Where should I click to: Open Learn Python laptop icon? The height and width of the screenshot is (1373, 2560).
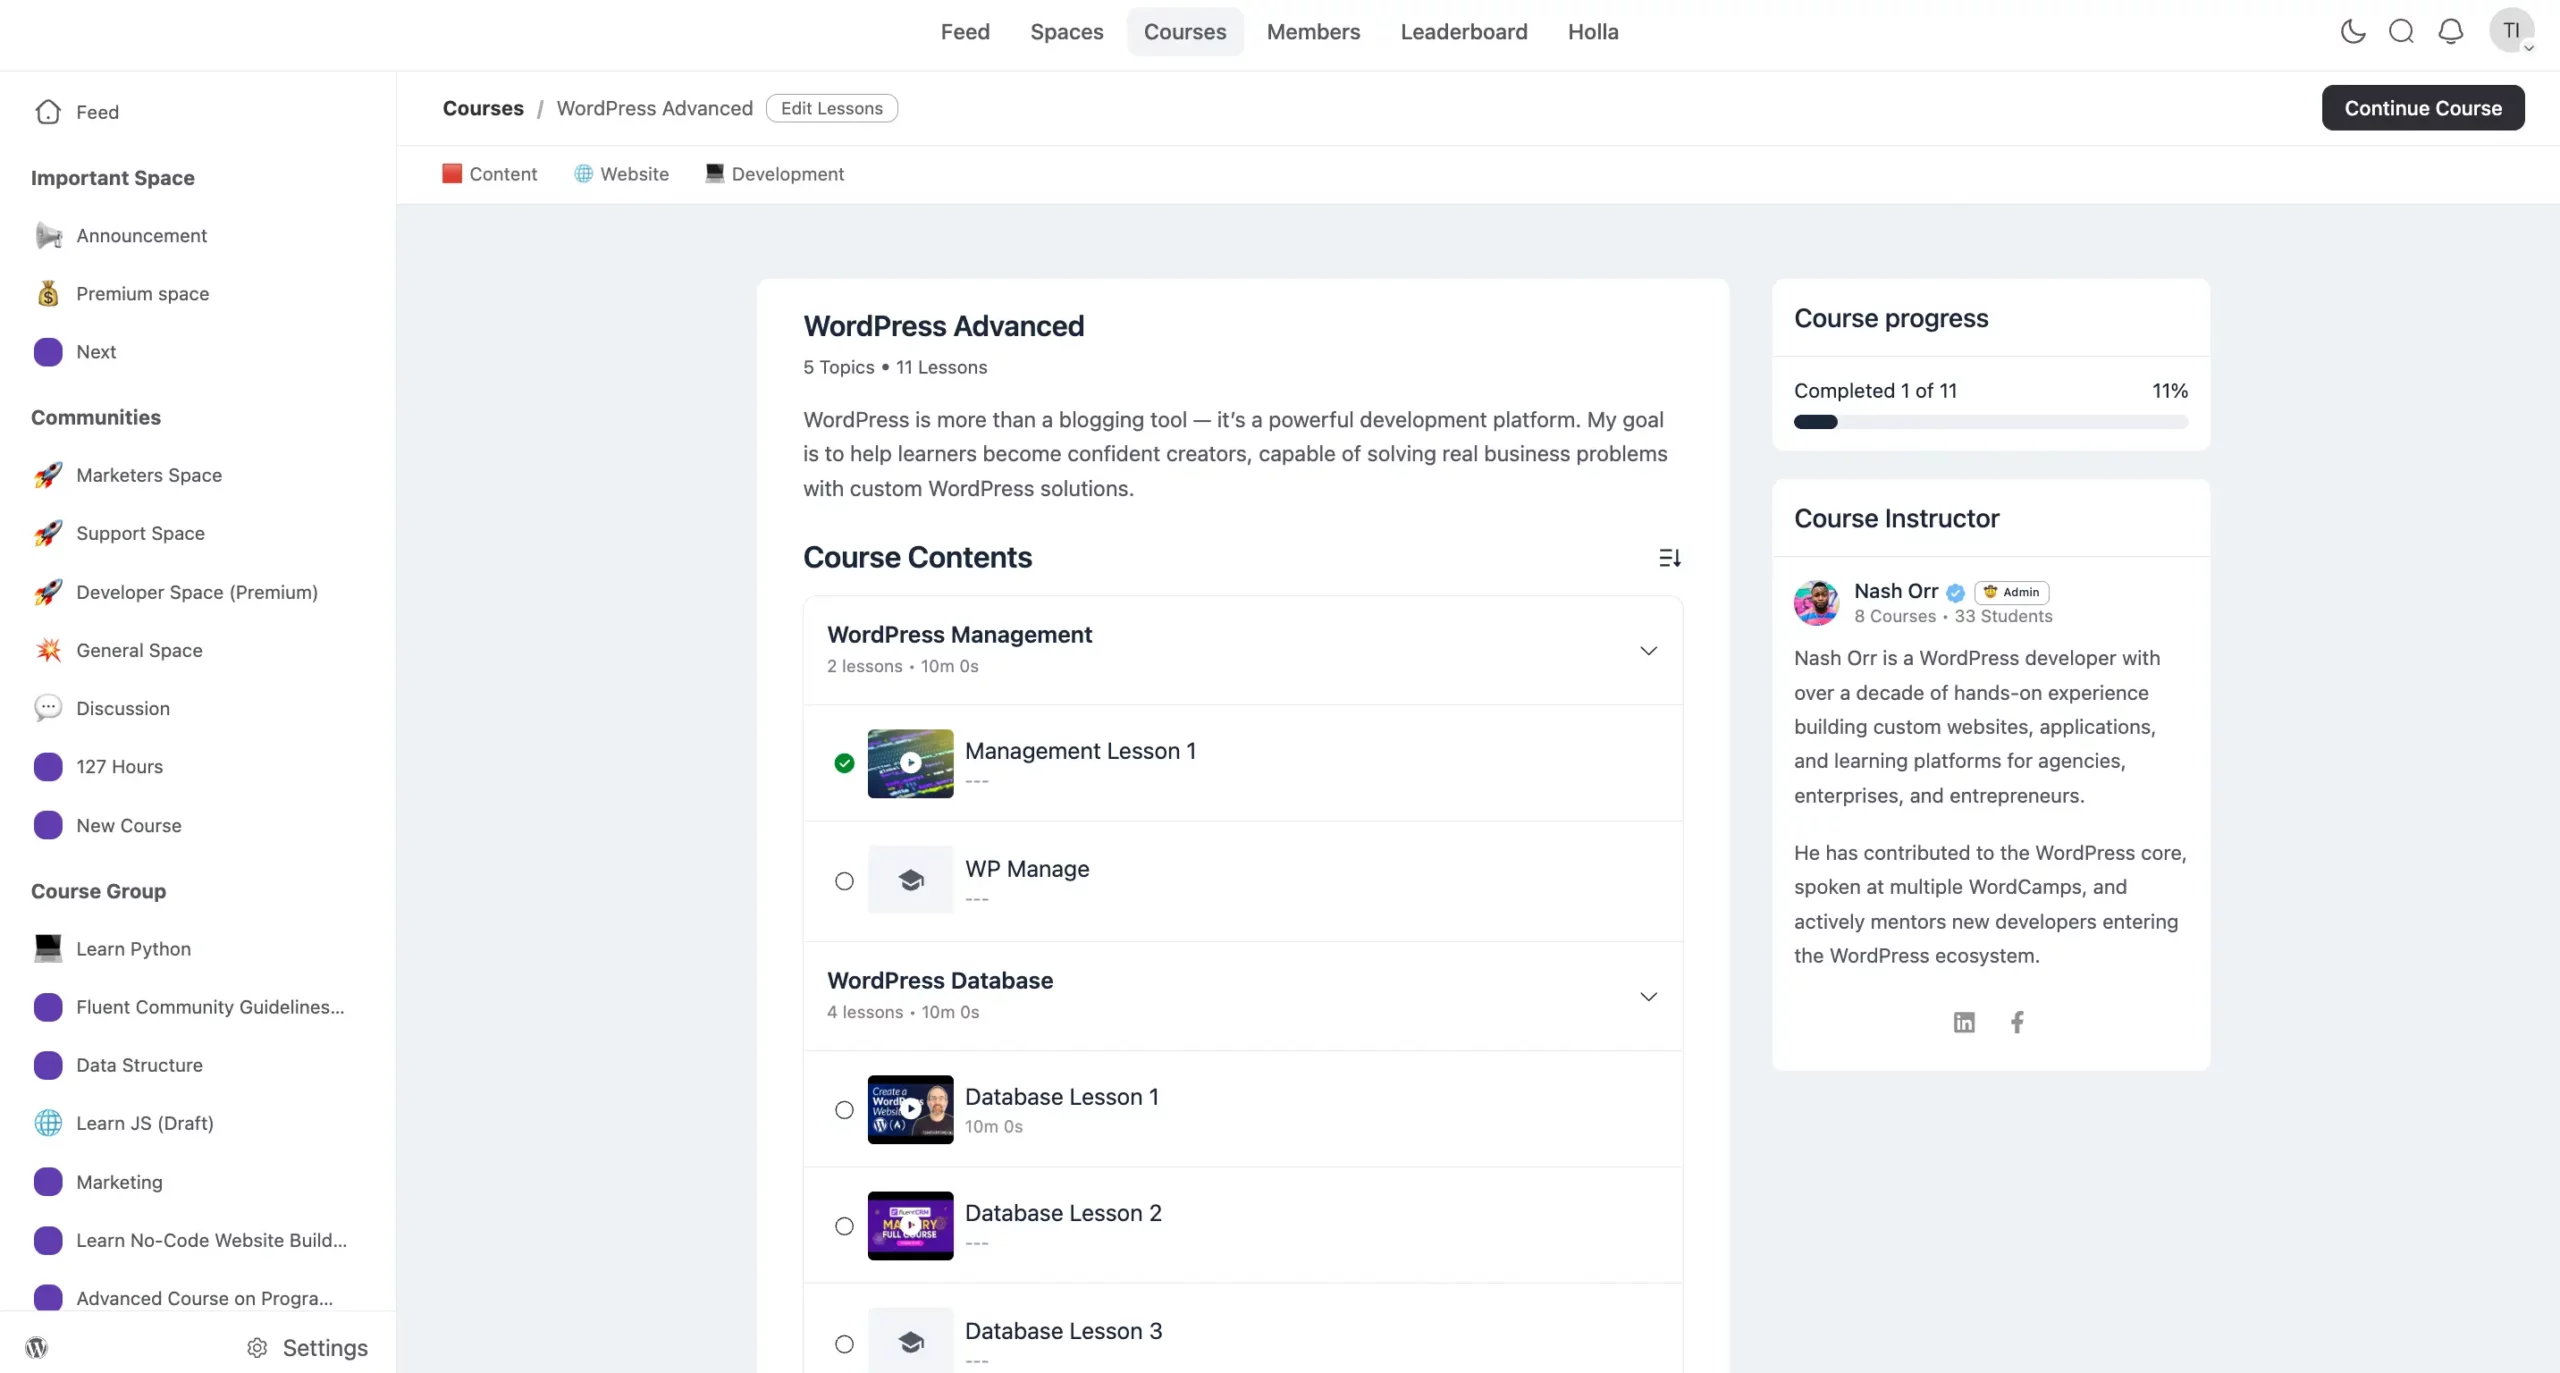pyautogui.click(x=48, y=948)
